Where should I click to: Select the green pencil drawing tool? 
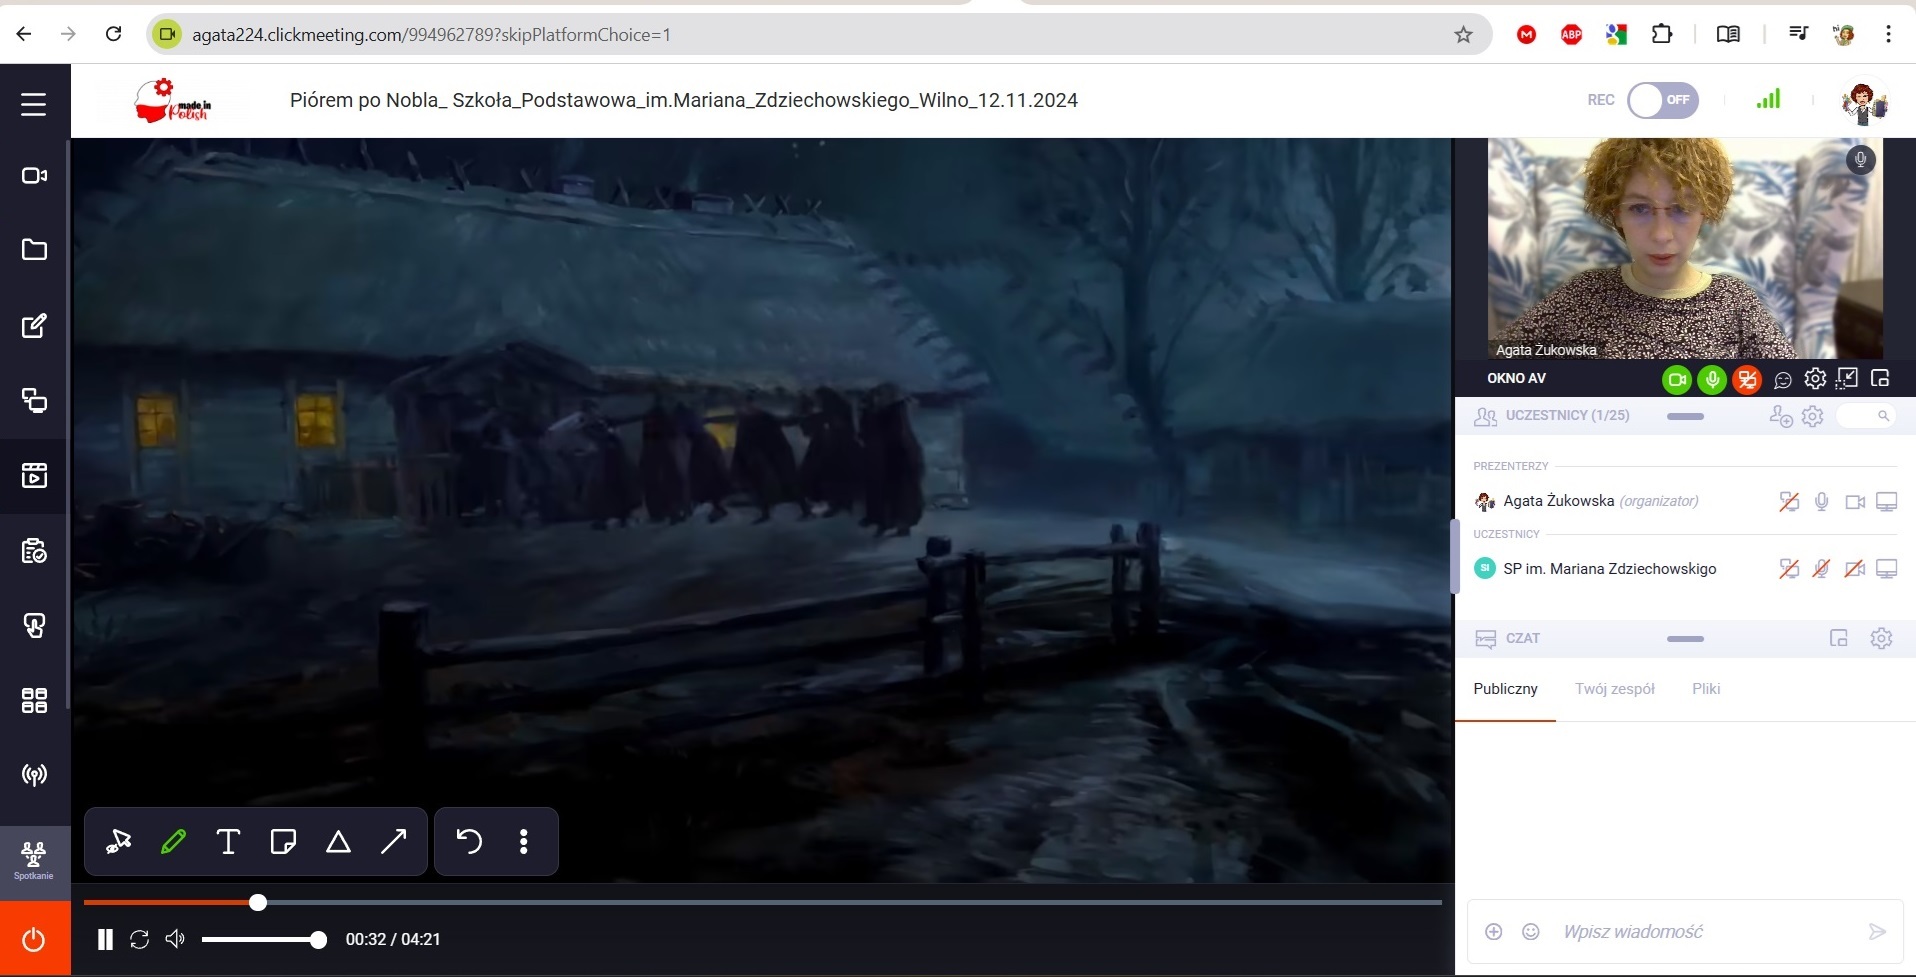coord(174,842)
